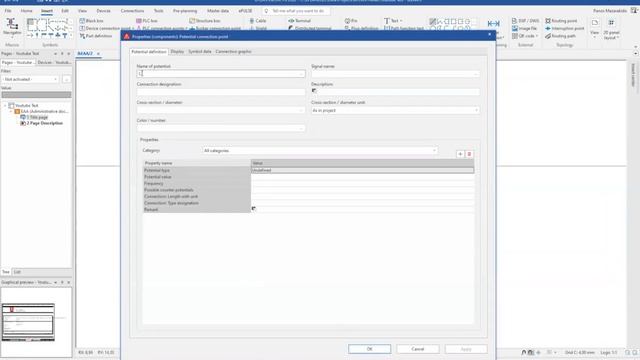Insert a Routing point
This screenshot has width=640, height=360.
coord(561,20)
